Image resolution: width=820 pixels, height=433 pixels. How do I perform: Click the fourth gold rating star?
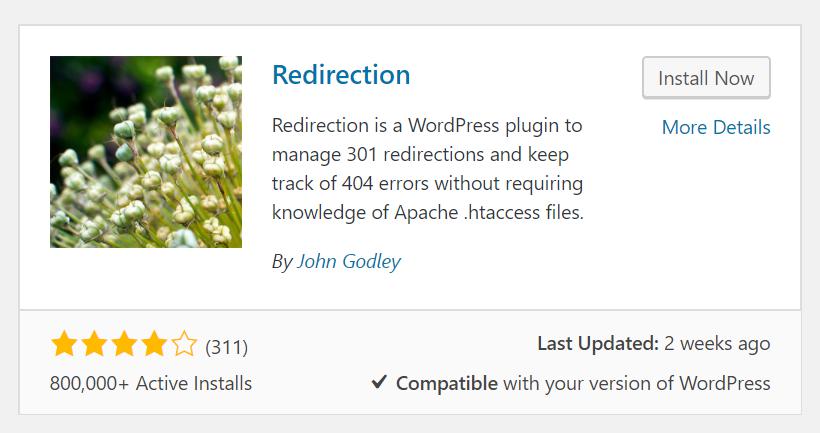pyautogui.click(x=154, y=344)
